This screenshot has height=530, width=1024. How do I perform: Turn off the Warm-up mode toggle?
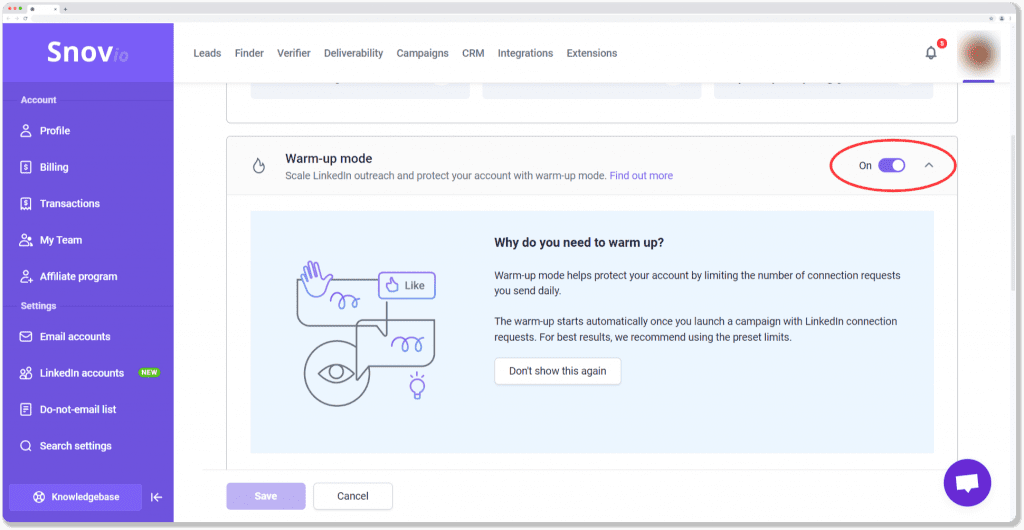(891, 165)
